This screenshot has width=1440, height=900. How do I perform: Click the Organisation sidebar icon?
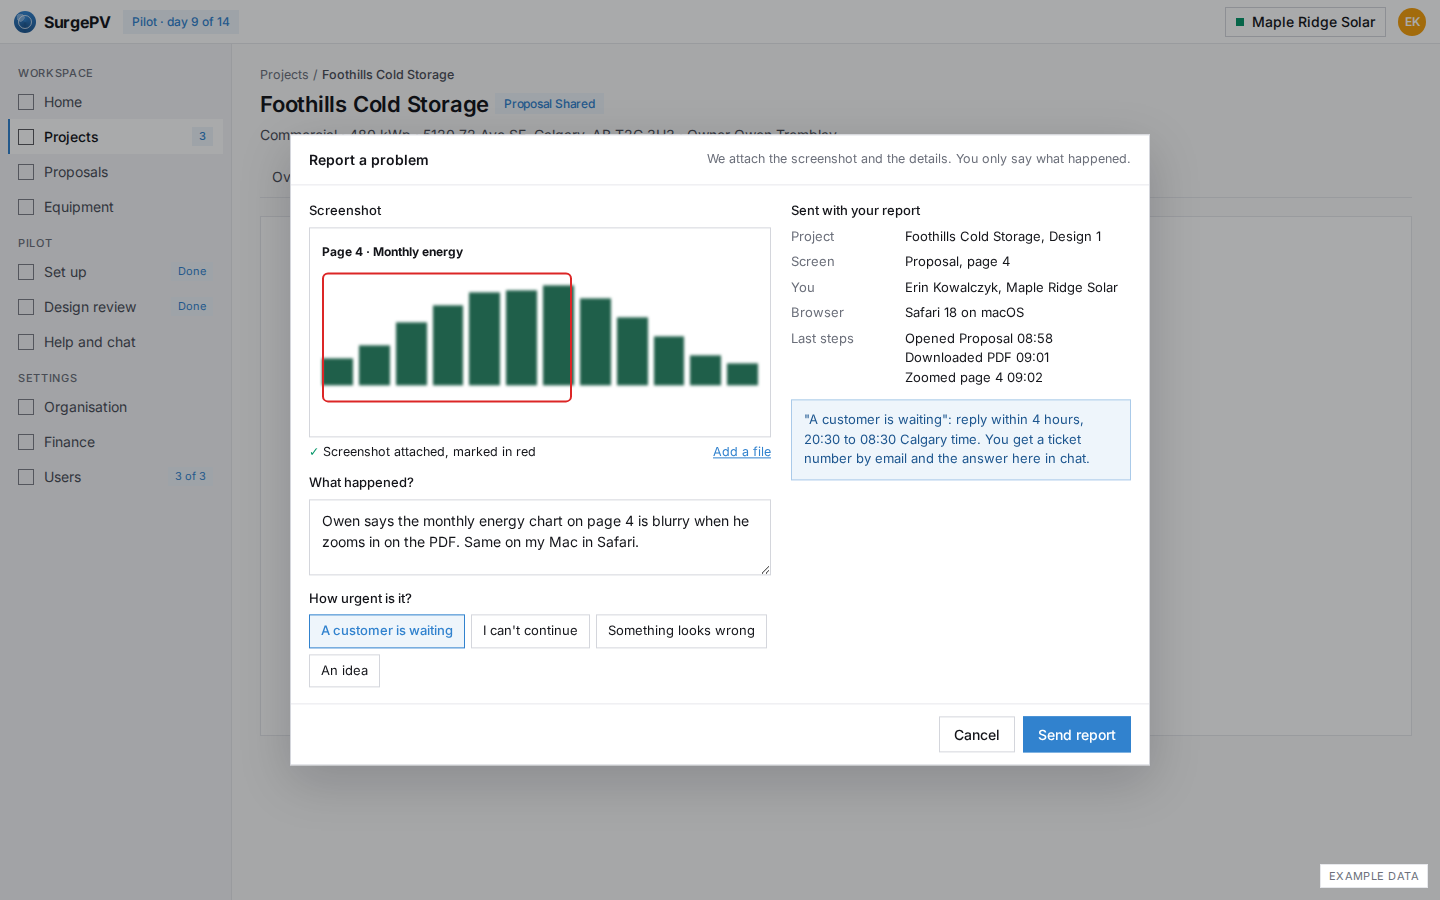(x=26, y=407)
